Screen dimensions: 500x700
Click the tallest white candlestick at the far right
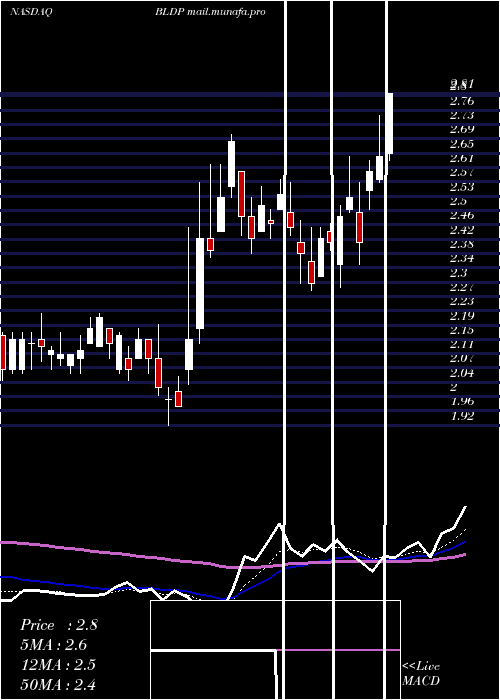coord(389,124)
